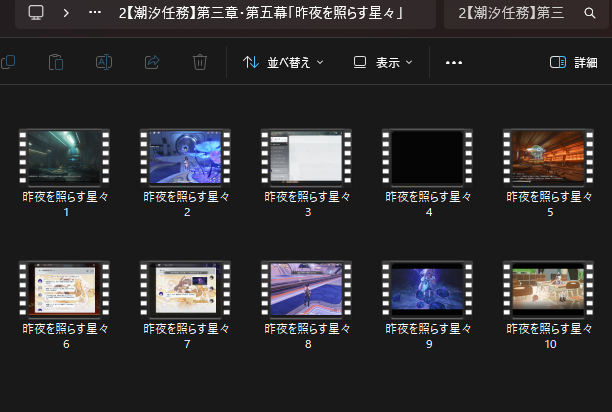Click the file name text 昨夜を照らす星々 5

550,204
